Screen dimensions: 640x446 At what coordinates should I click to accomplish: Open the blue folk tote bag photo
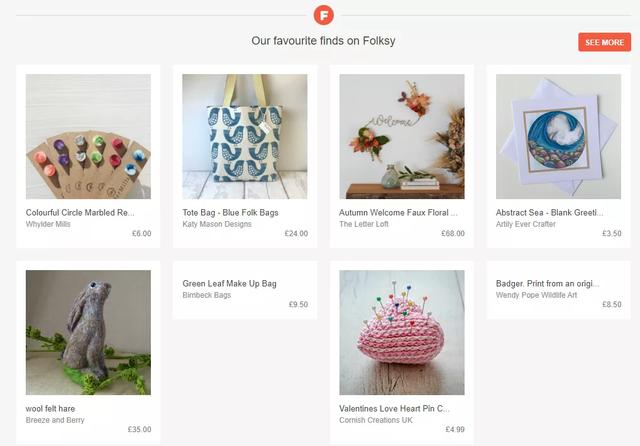pyautogui.click(x=245, y=136)
